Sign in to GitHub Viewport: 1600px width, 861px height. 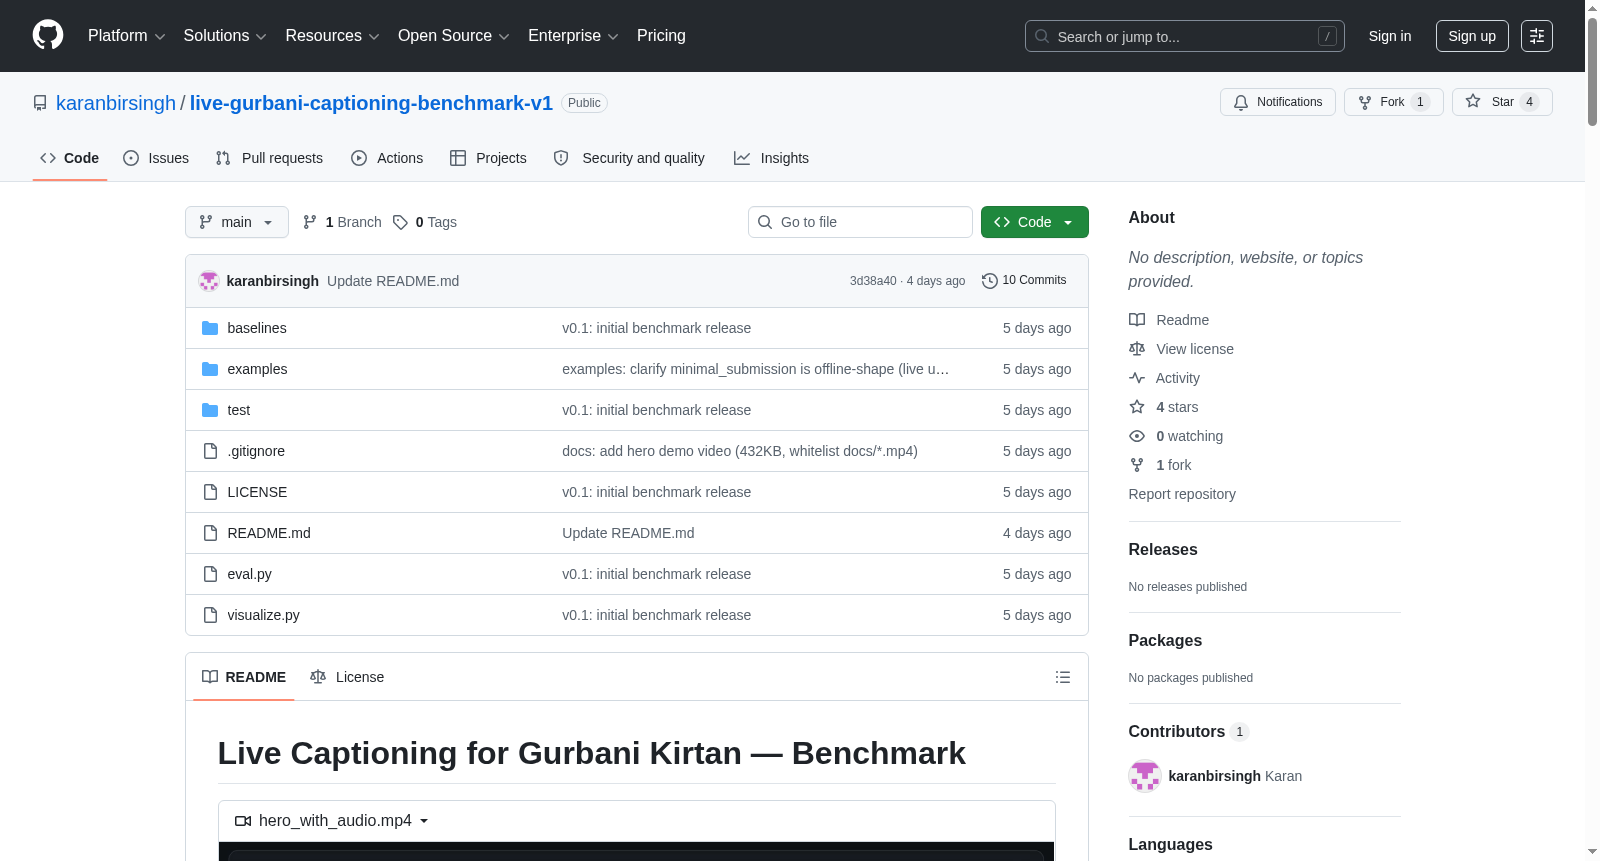[1390, 36]
